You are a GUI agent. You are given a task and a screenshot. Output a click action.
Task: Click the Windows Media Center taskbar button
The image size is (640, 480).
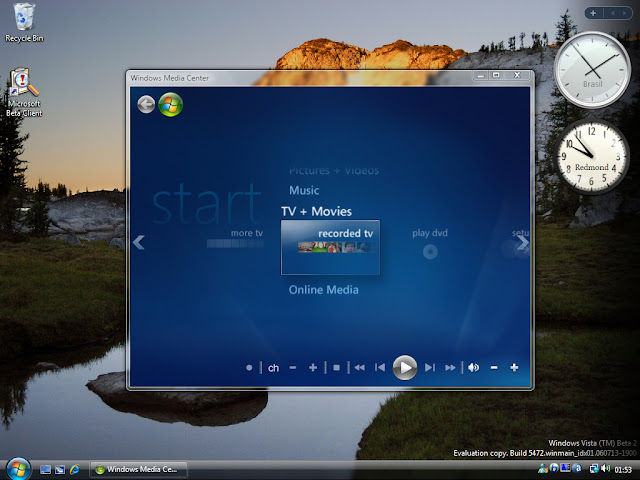[x=138, y=469]
